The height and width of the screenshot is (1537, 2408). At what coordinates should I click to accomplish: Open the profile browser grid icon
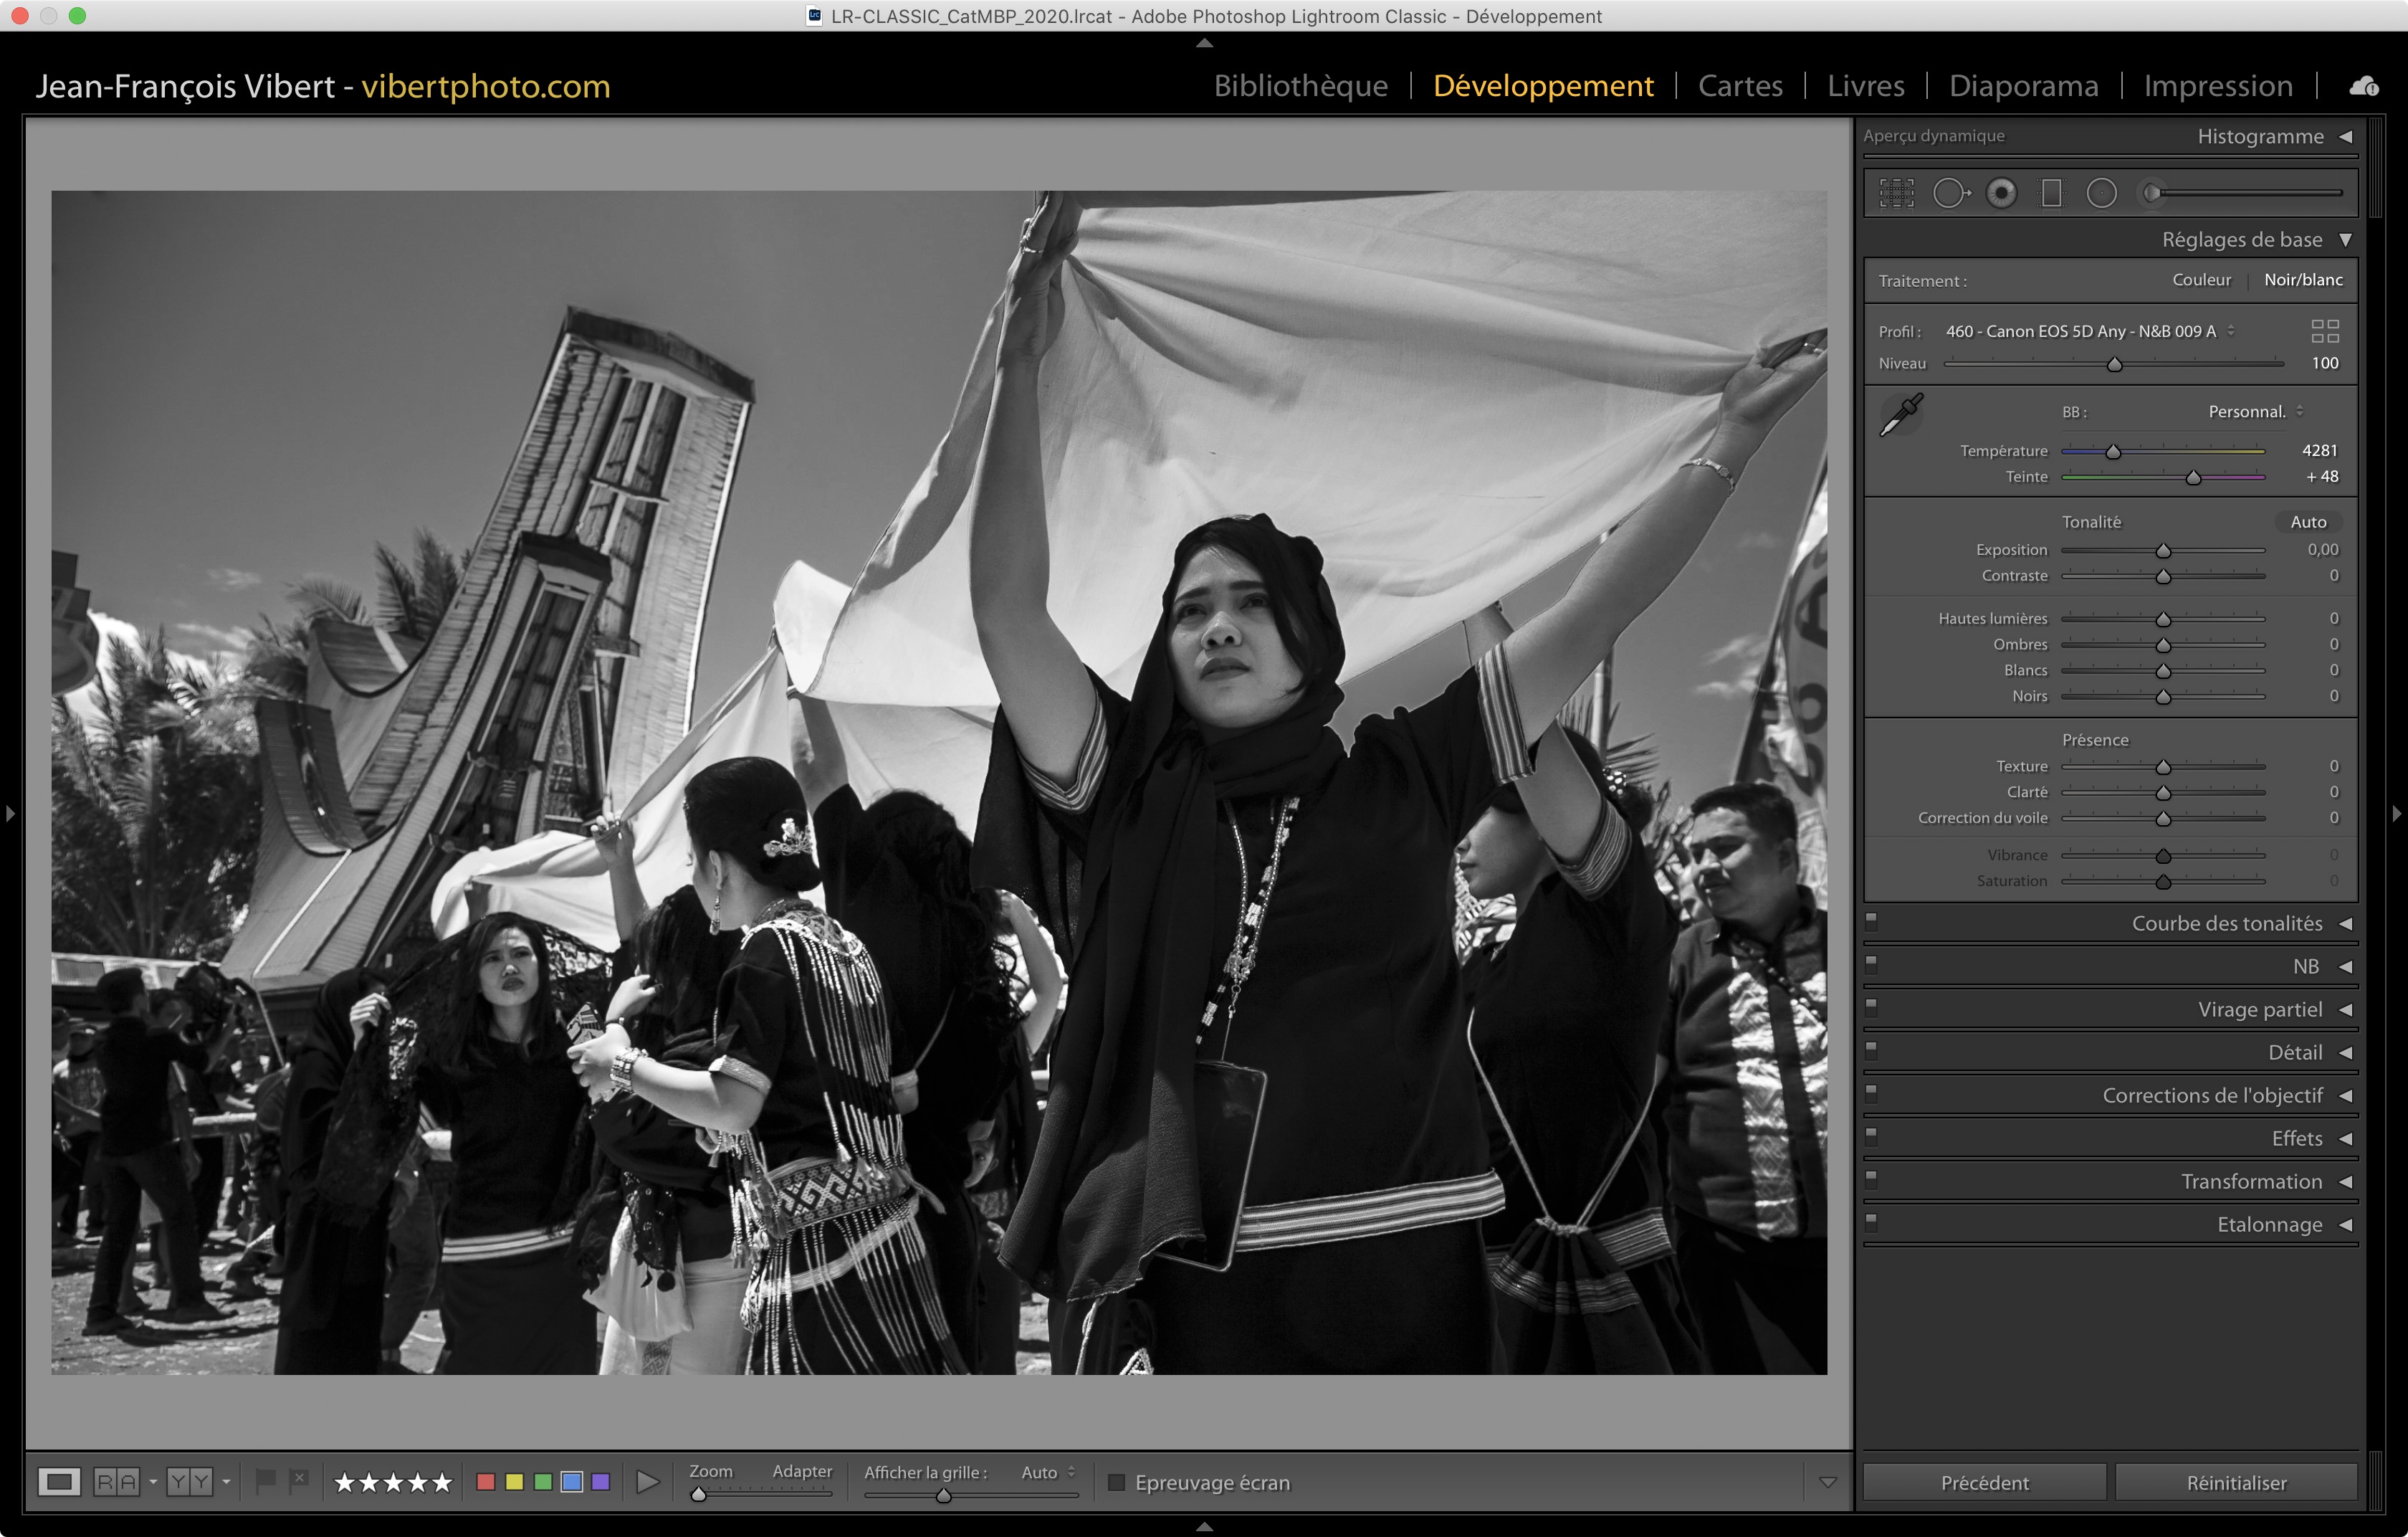(x=2325, y=331)
